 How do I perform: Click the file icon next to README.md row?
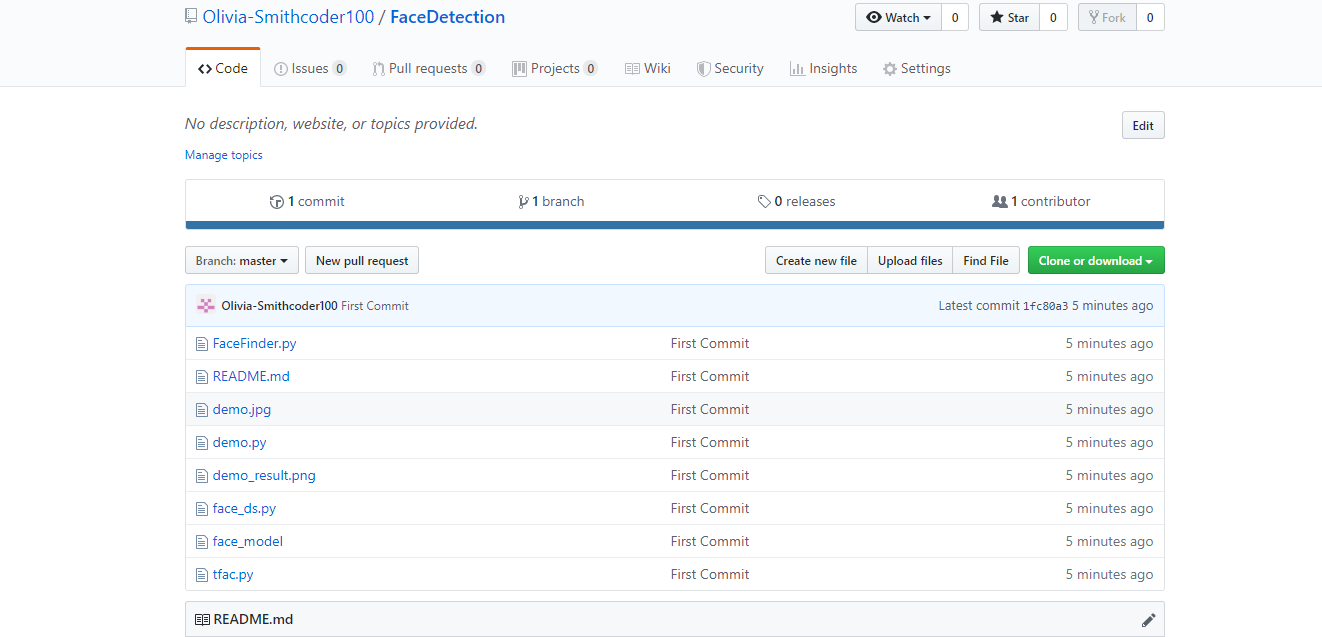202,376
